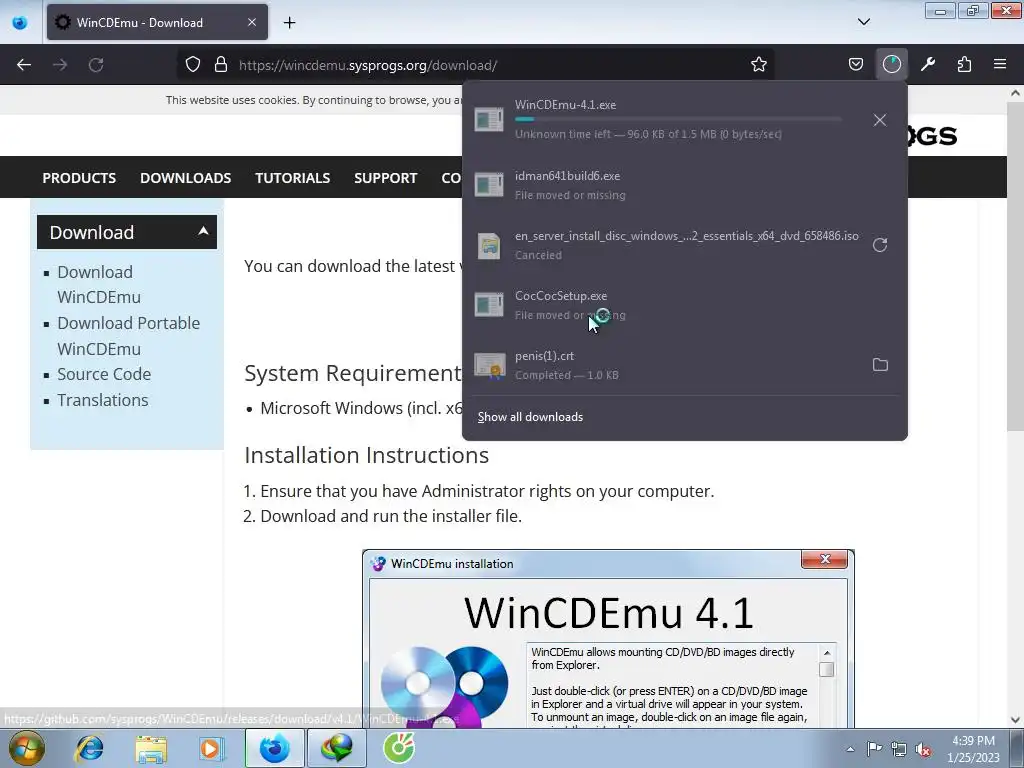Click the browser Back arrow

tap(24, 65)
